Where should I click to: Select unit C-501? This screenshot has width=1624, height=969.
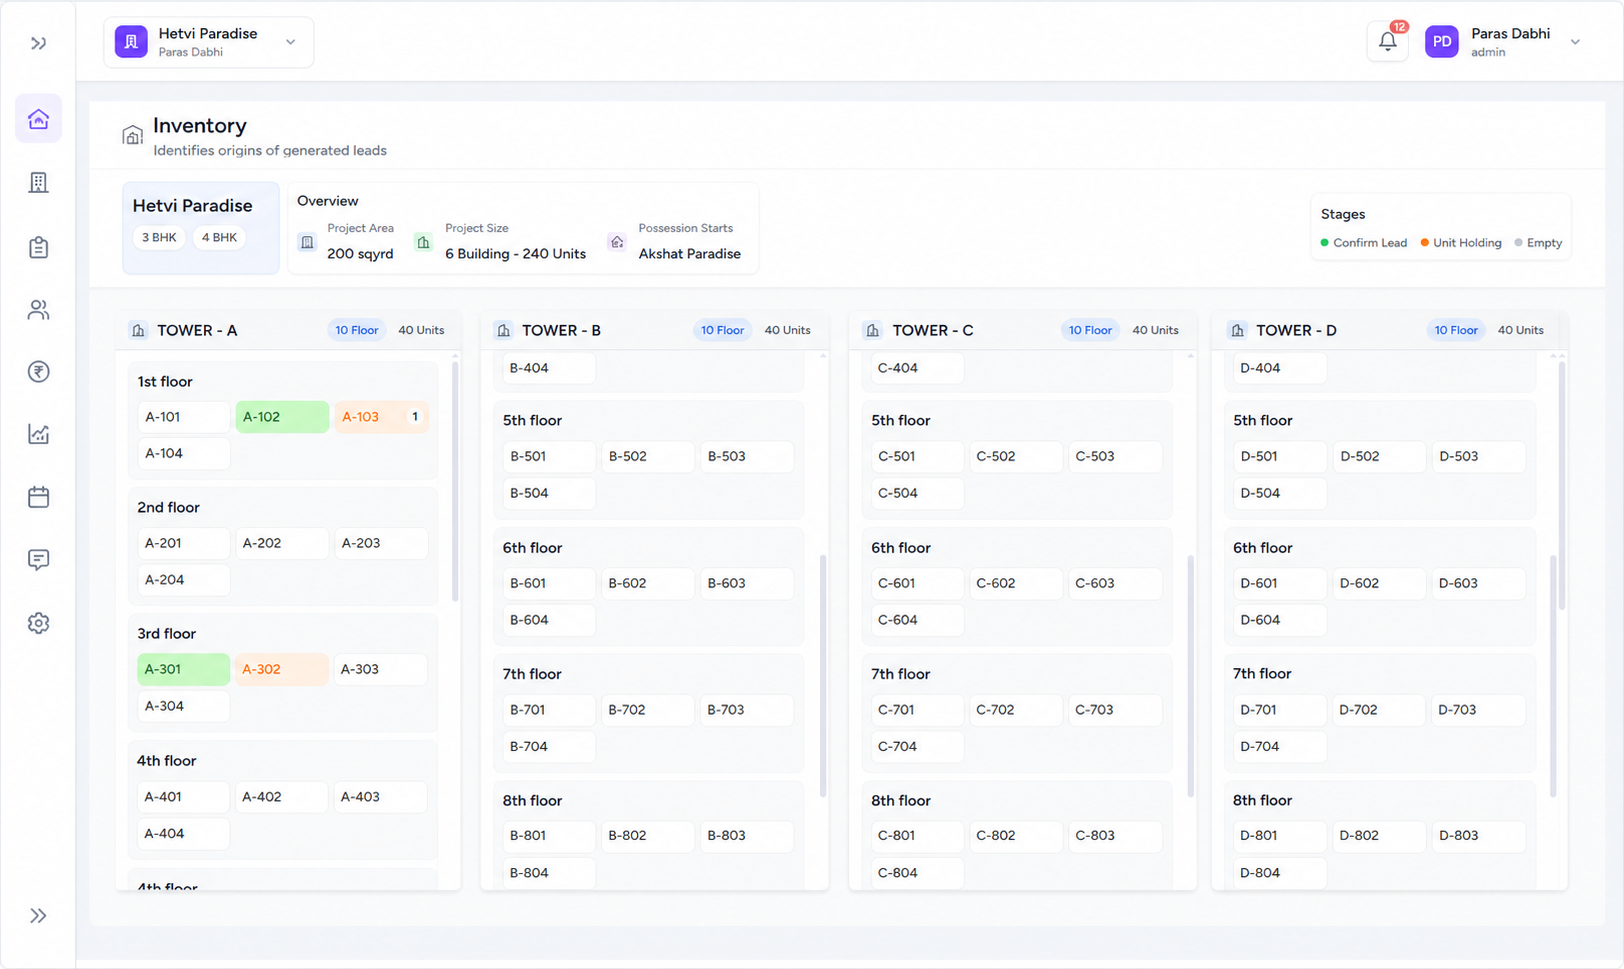pos(917,456)
